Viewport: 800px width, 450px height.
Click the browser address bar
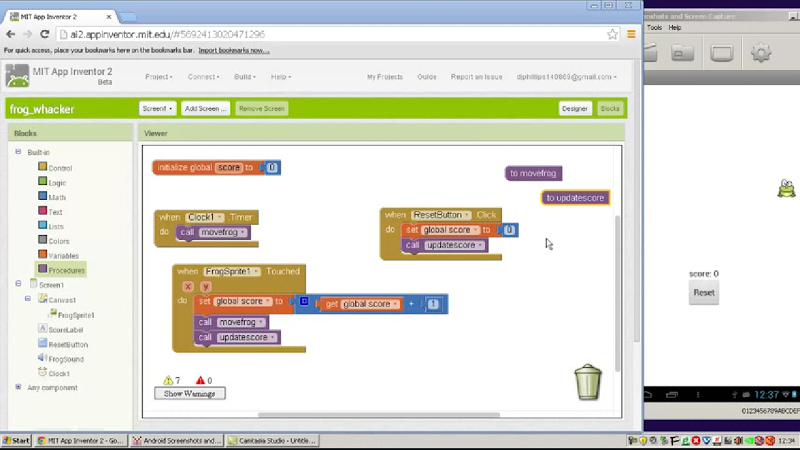pyautogui.click(x=332, y=34)
